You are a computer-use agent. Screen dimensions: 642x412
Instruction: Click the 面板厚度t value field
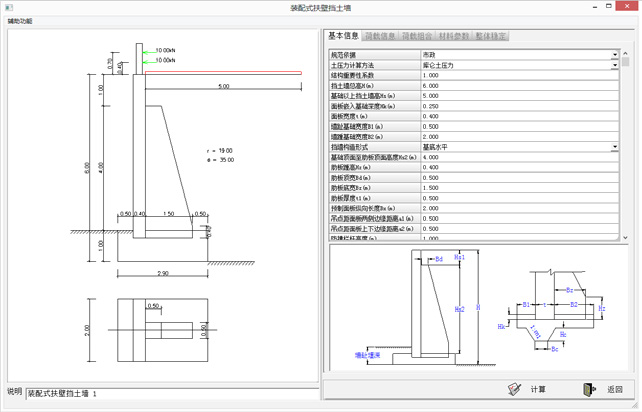[x=520, y=116]
